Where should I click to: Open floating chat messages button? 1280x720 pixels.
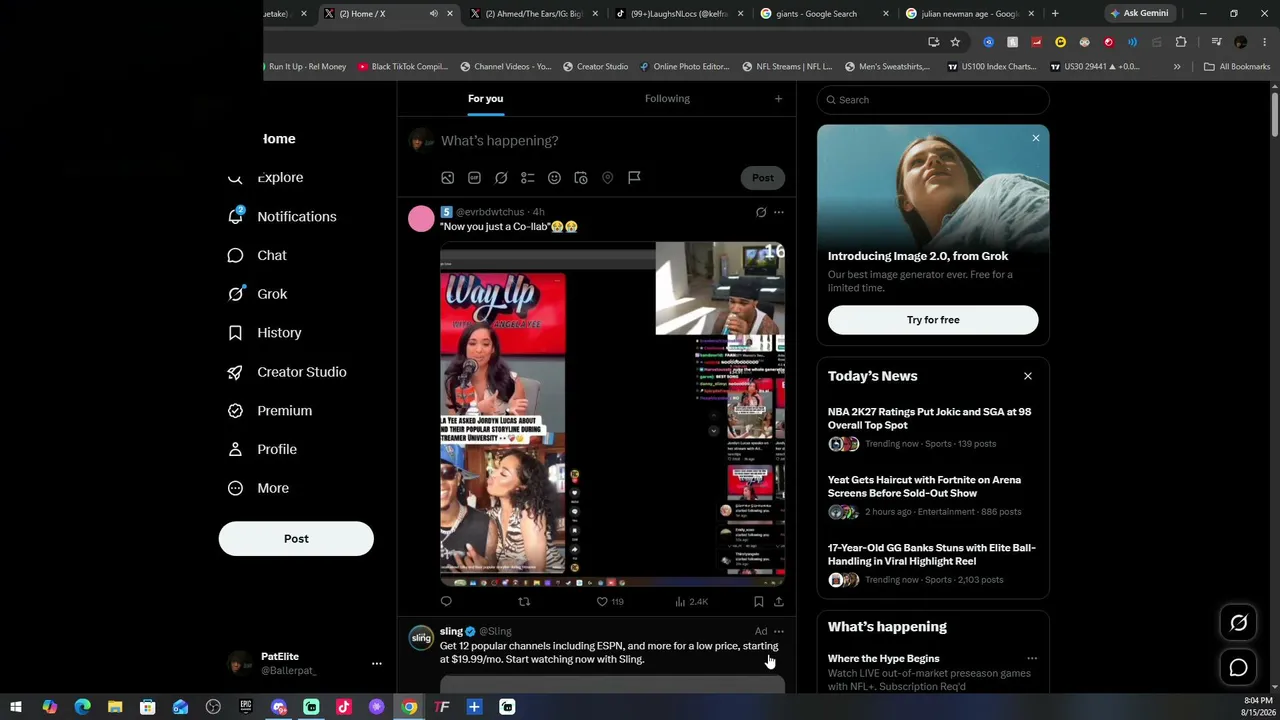click(1239, 668)
